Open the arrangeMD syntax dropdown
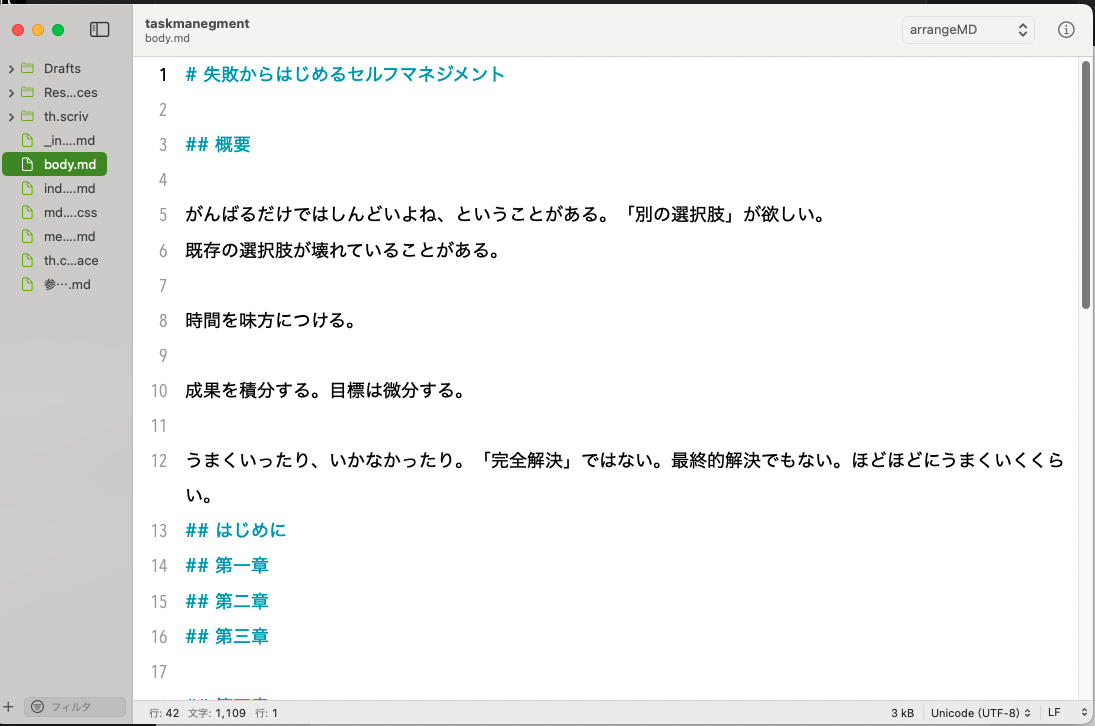 tap(968, 29)
